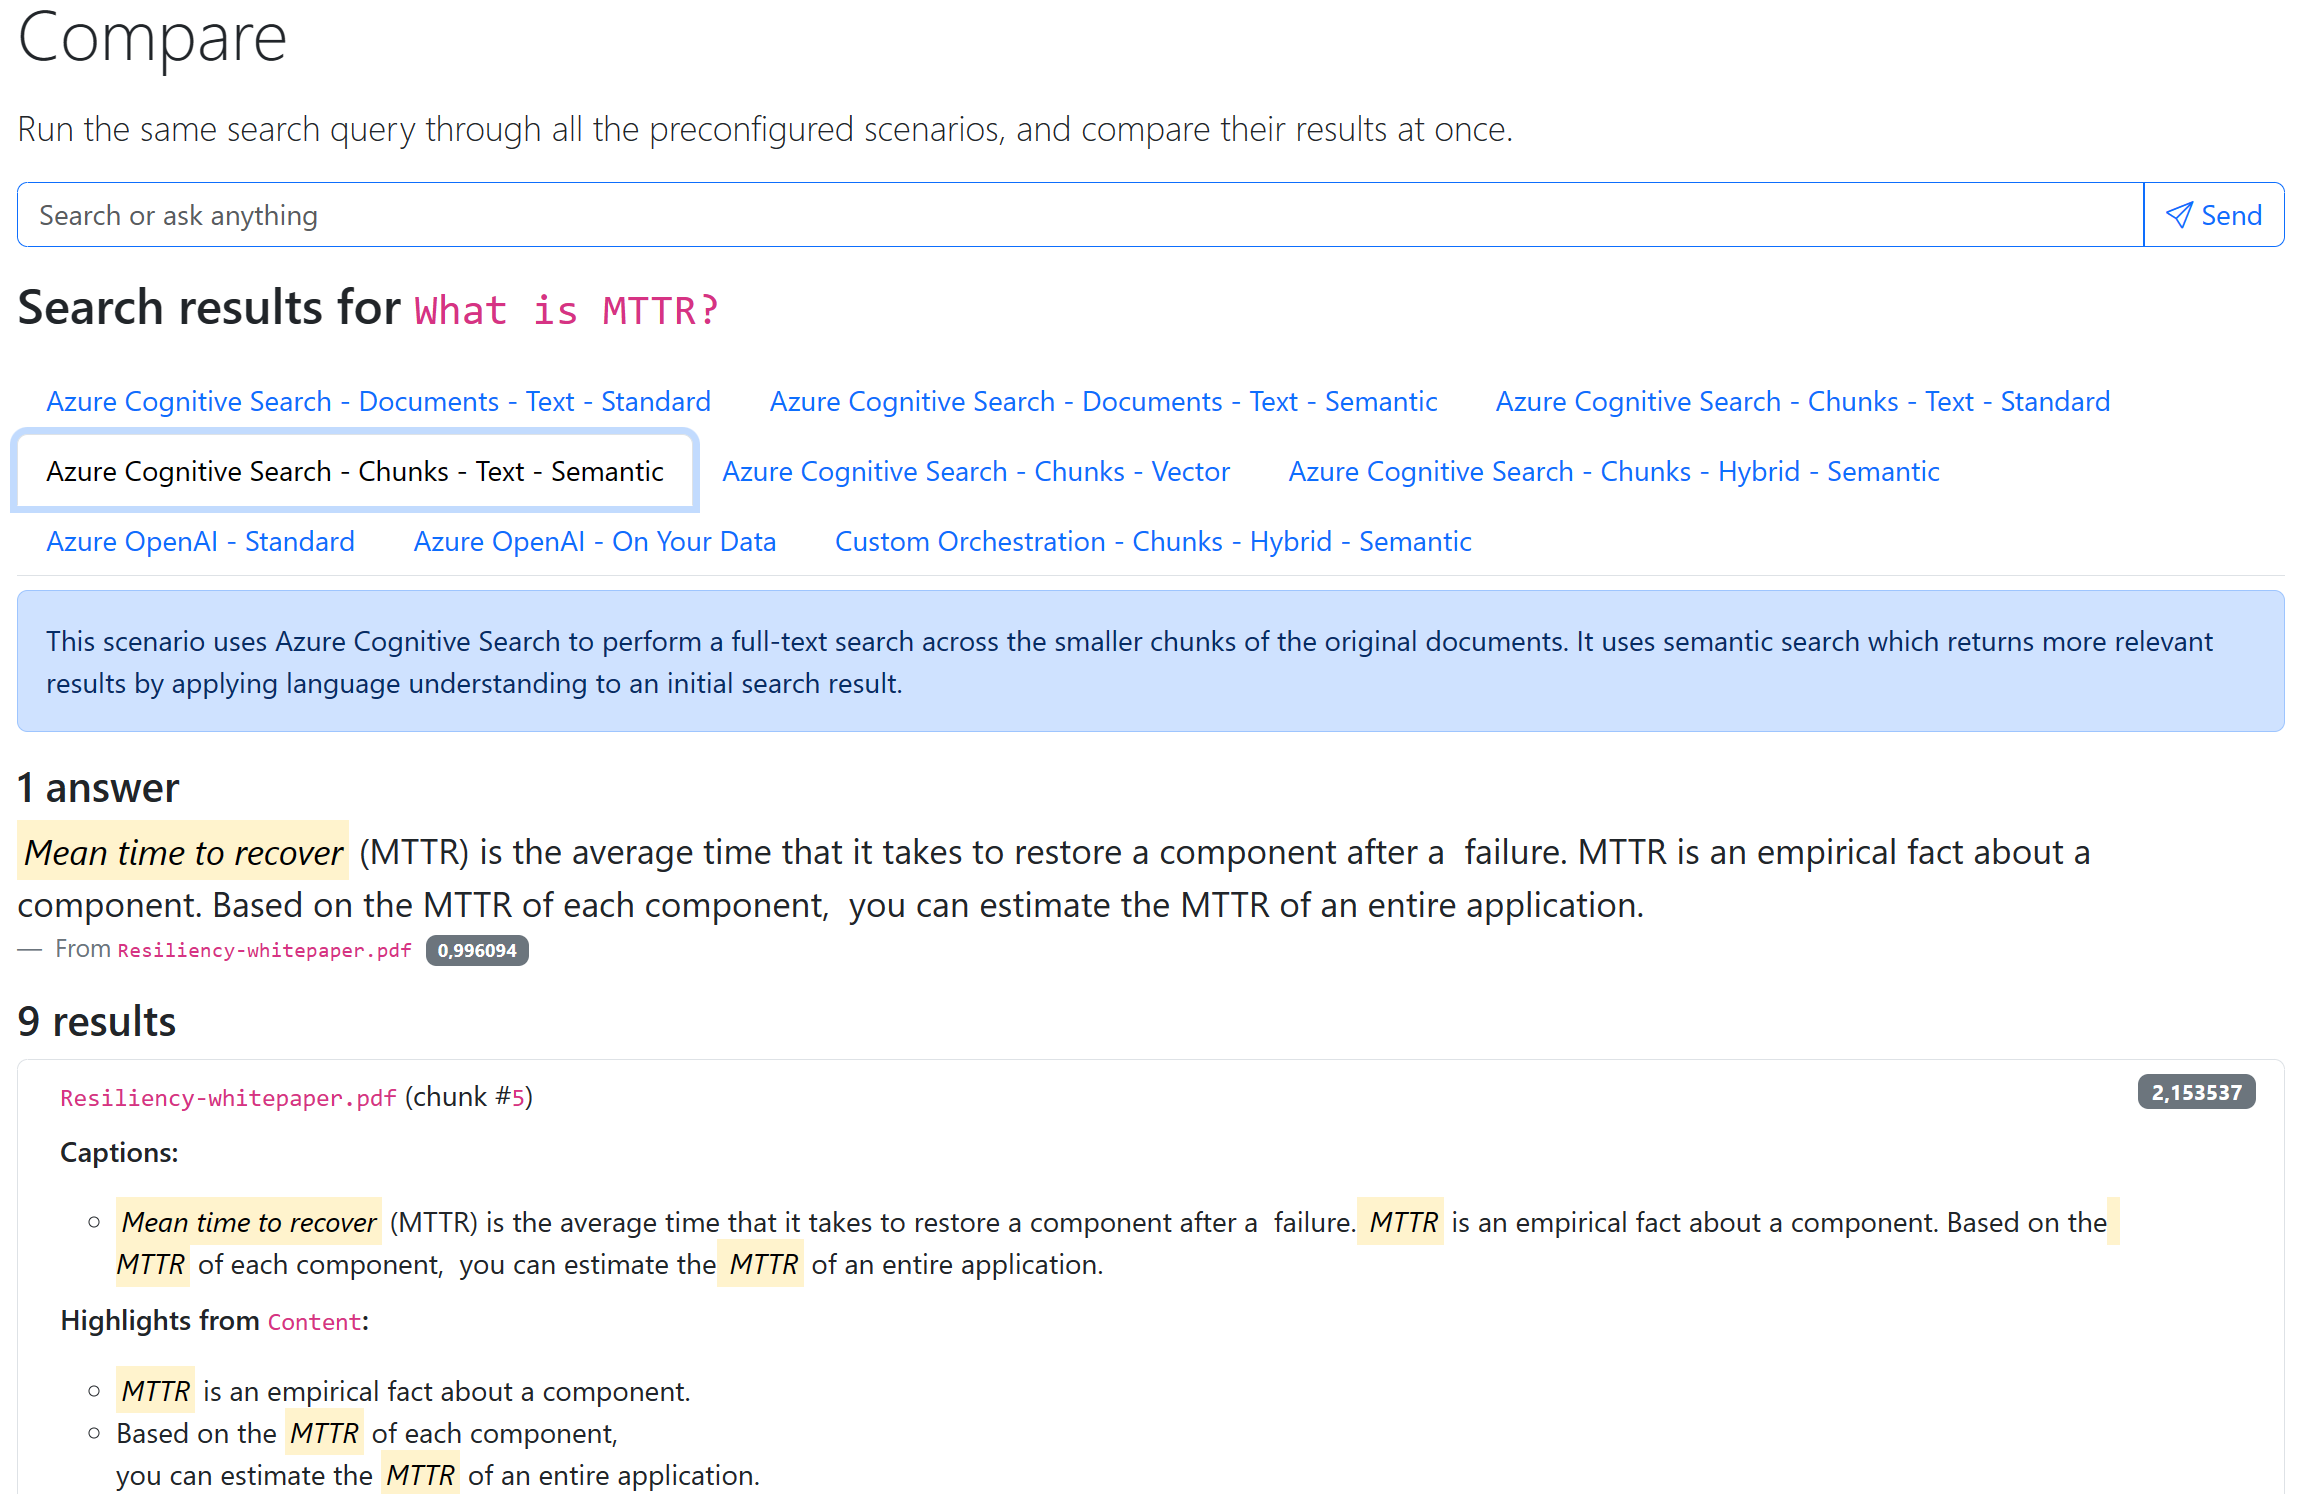Click the answer score badge 0,996094
This screenshot has width=2297, height=1494.
coord(477,950)
